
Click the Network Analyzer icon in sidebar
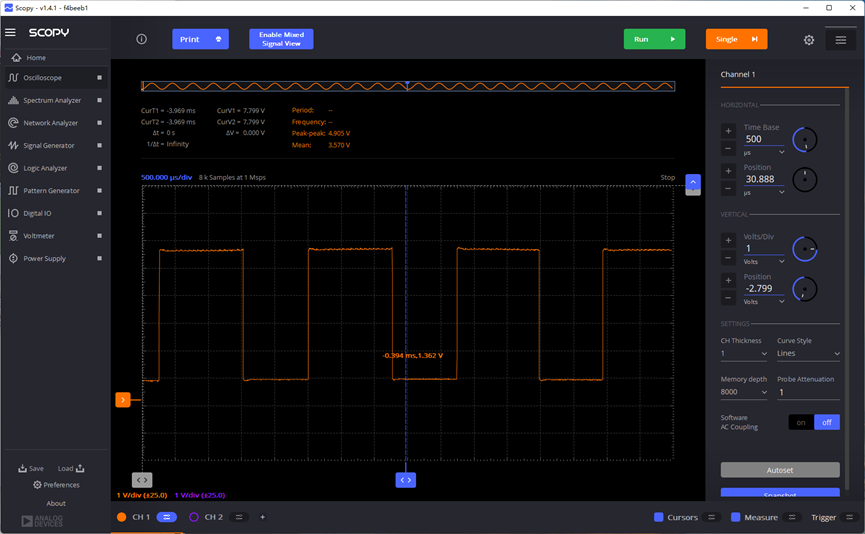click(13, 123)
